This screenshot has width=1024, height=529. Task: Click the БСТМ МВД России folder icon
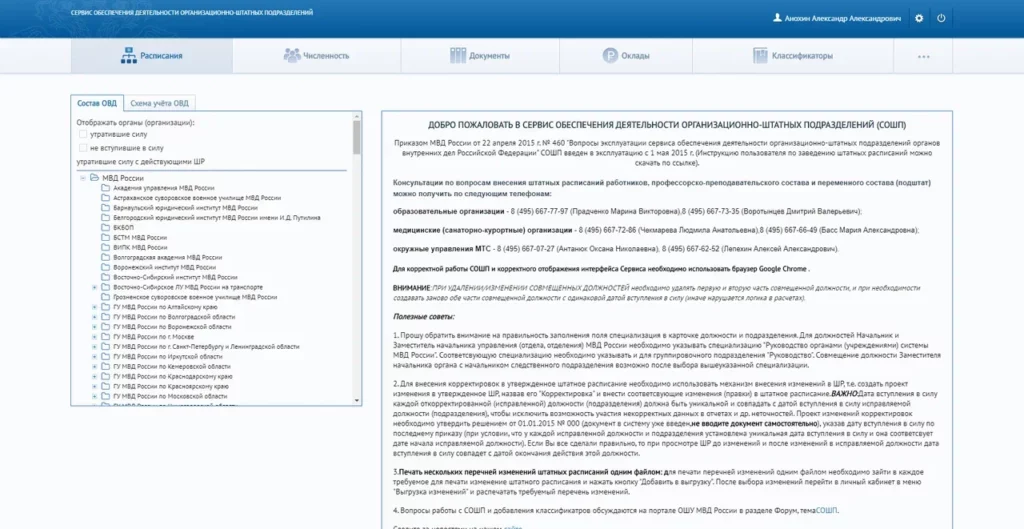(105, 238)
